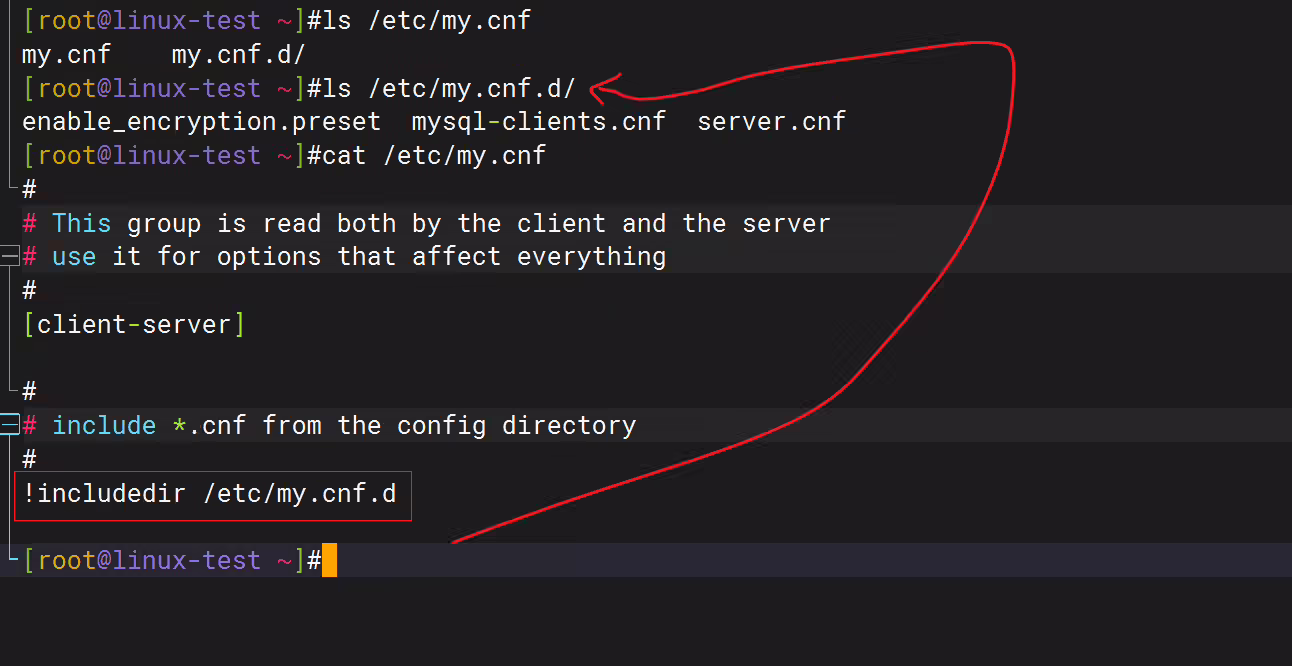Click the word 'everything' in the comment
The image size is (1292, 666).
coord(592,257)
